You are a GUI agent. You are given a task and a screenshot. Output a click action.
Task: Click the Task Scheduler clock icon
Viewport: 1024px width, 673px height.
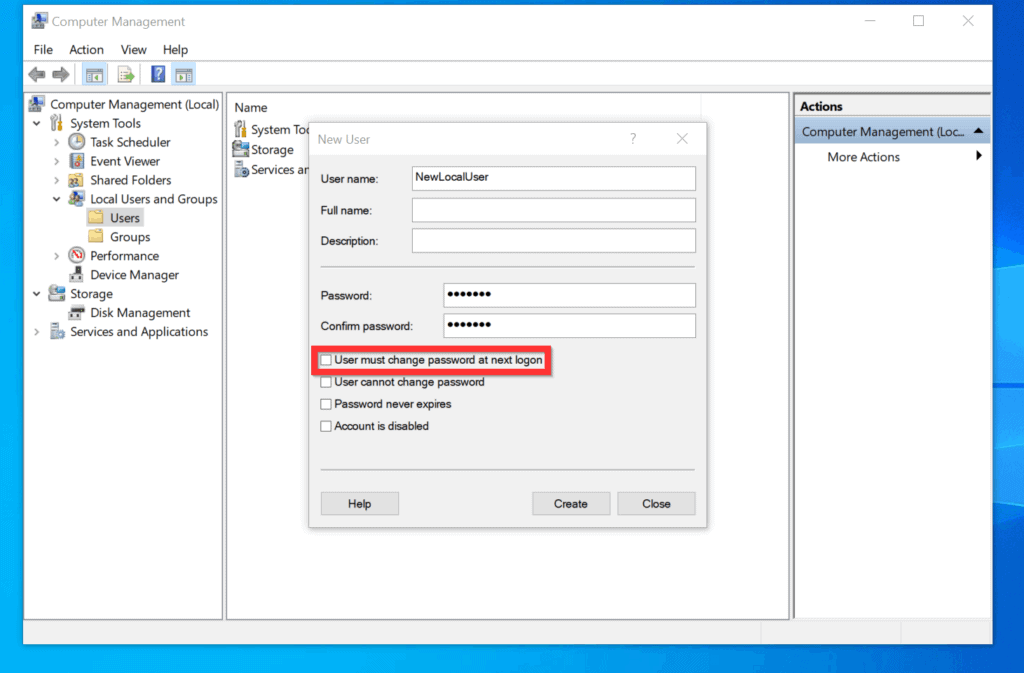76,142
